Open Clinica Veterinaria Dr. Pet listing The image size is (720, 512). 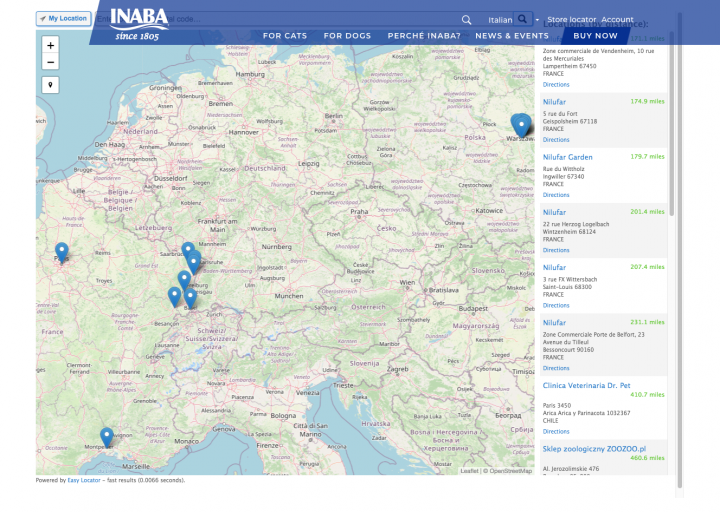pos(586,385)
